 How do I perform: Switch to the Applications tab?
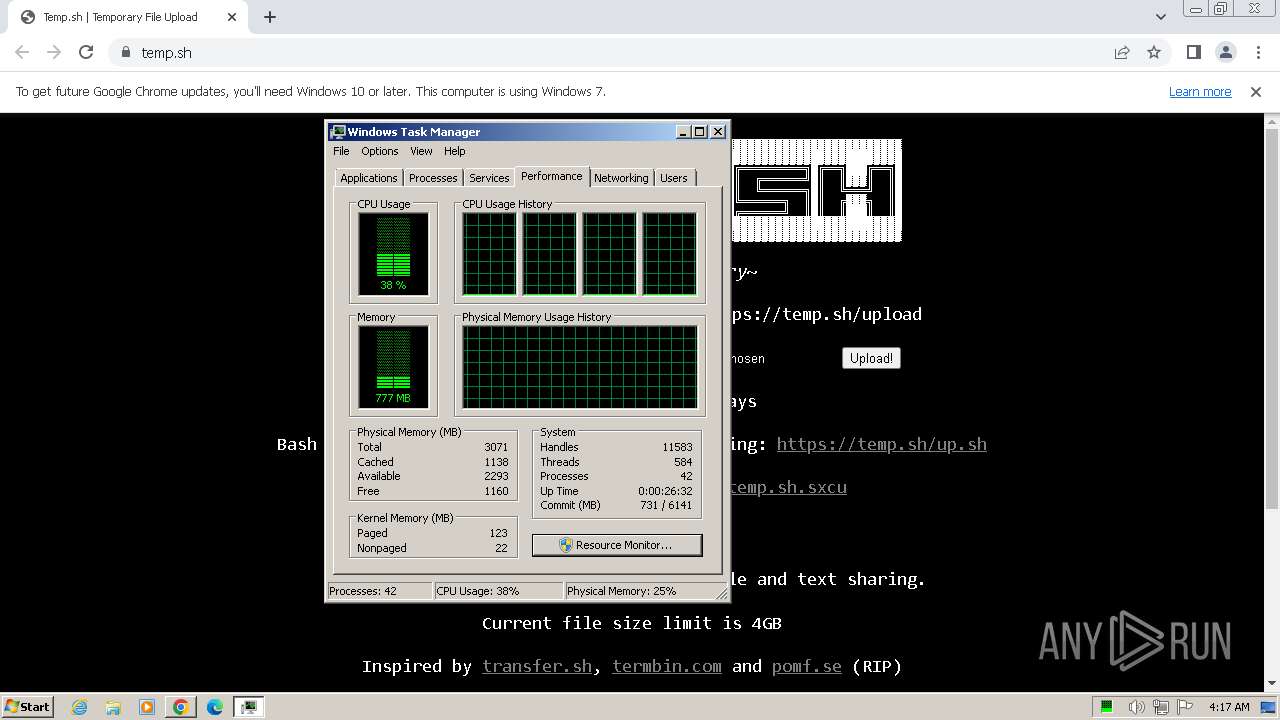click(x=369, y=178)
